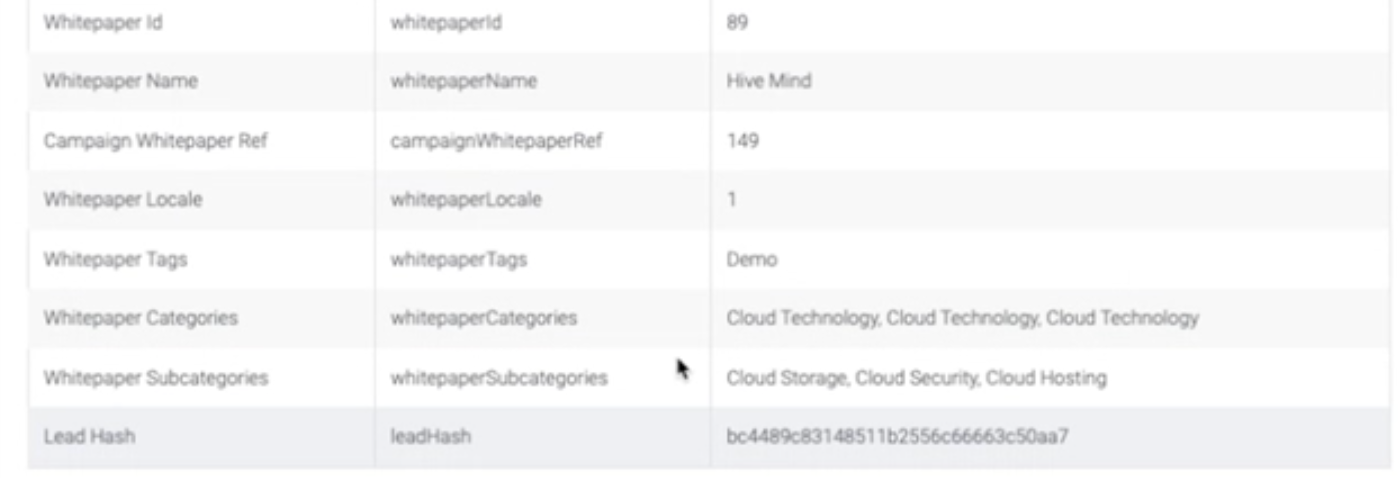Screen dimensions: 1398x478
Task: Select the leadHash field key
Action: pyautogui.click(x=430, y=436)
